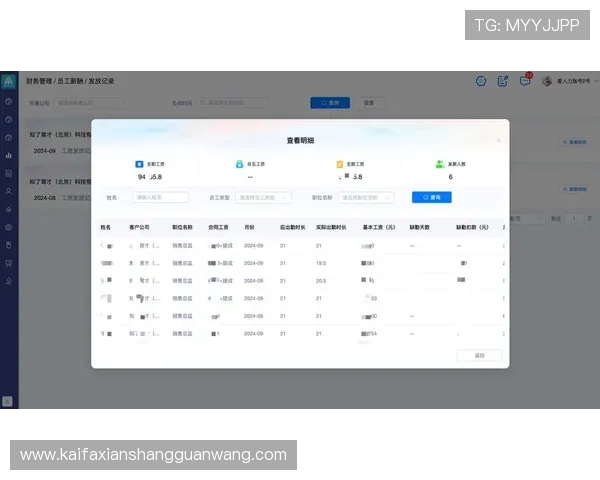600x480 pixels.
Task: Open the 员工类型 dropdown in the dialog
Action: (x=263, y=198)
